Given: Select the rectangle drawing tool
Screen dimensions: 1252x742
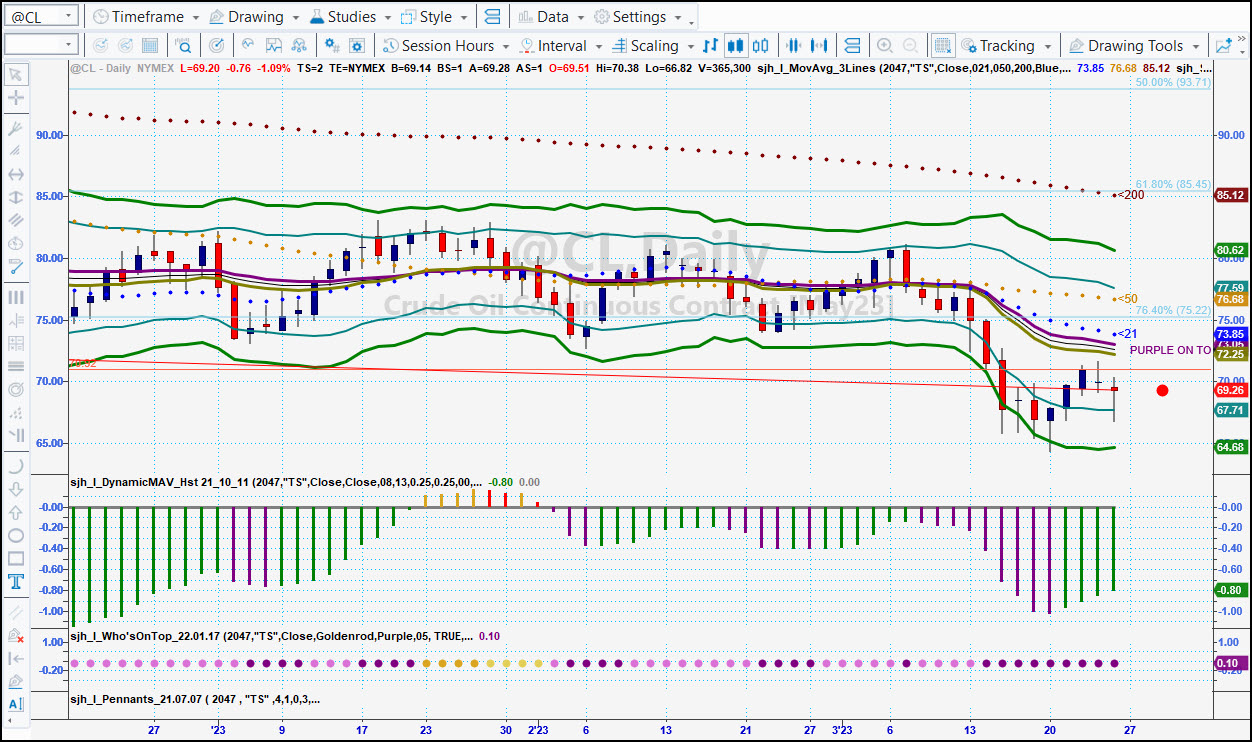Looking at the screenshot, I should (x=16, y=558).
